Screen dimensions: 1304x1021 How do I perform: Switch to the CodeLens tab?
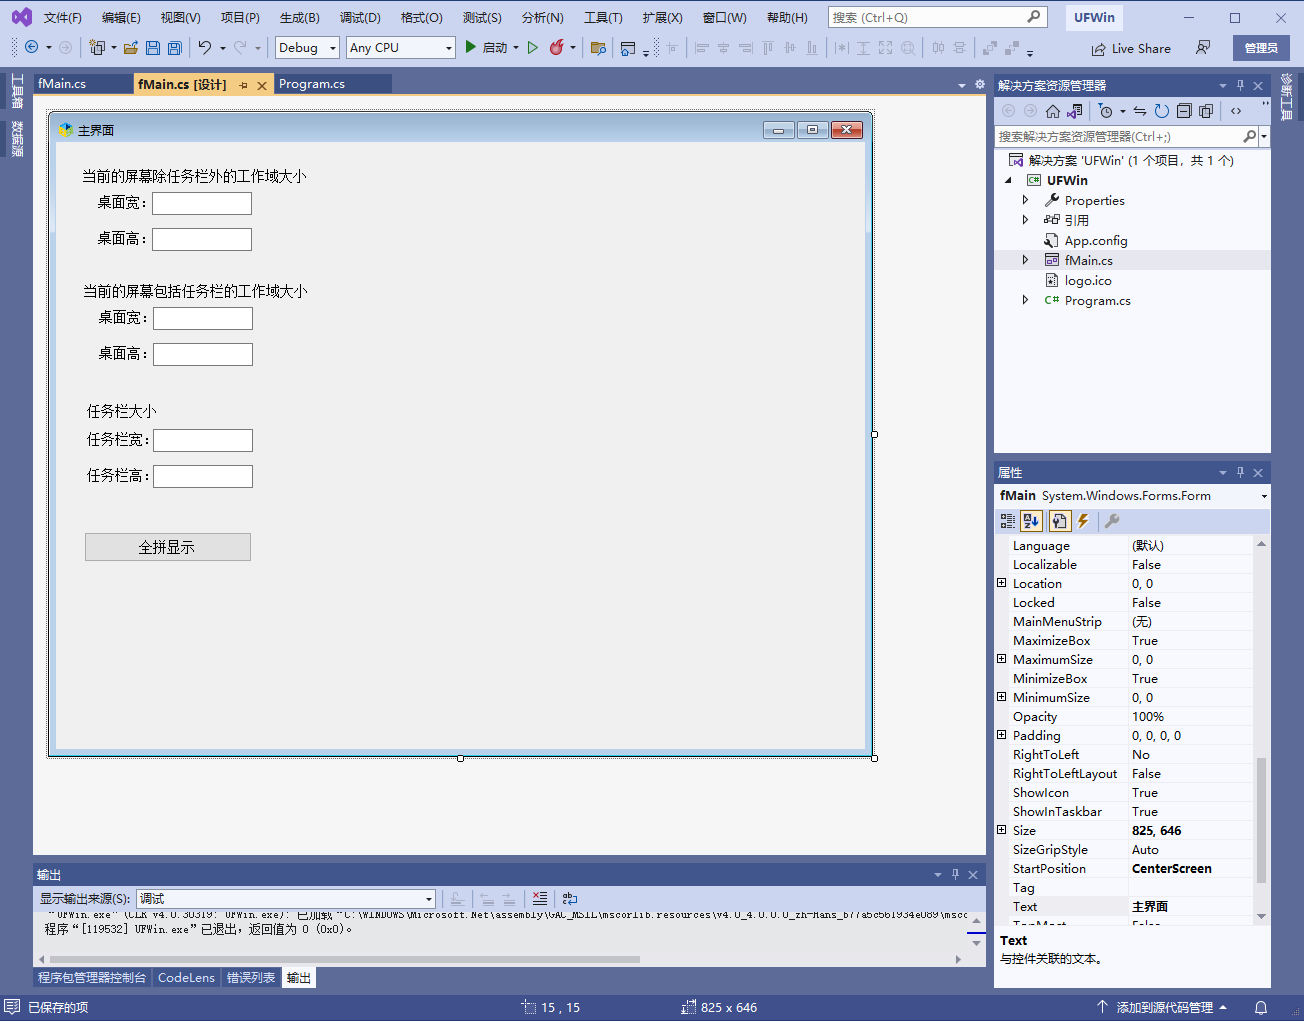click(x=186, y=978)
